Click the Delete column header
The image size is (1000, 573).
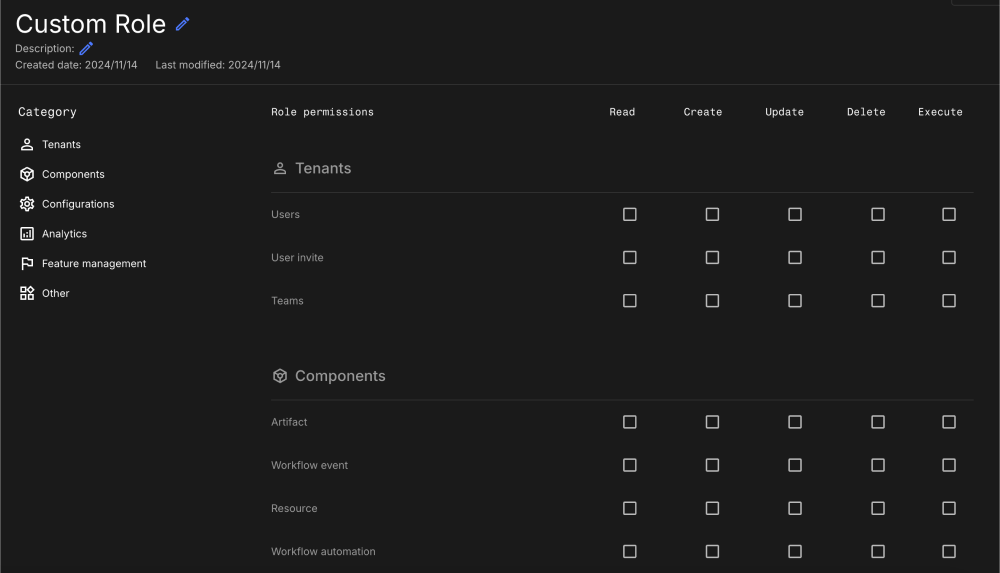click(866, 112)
